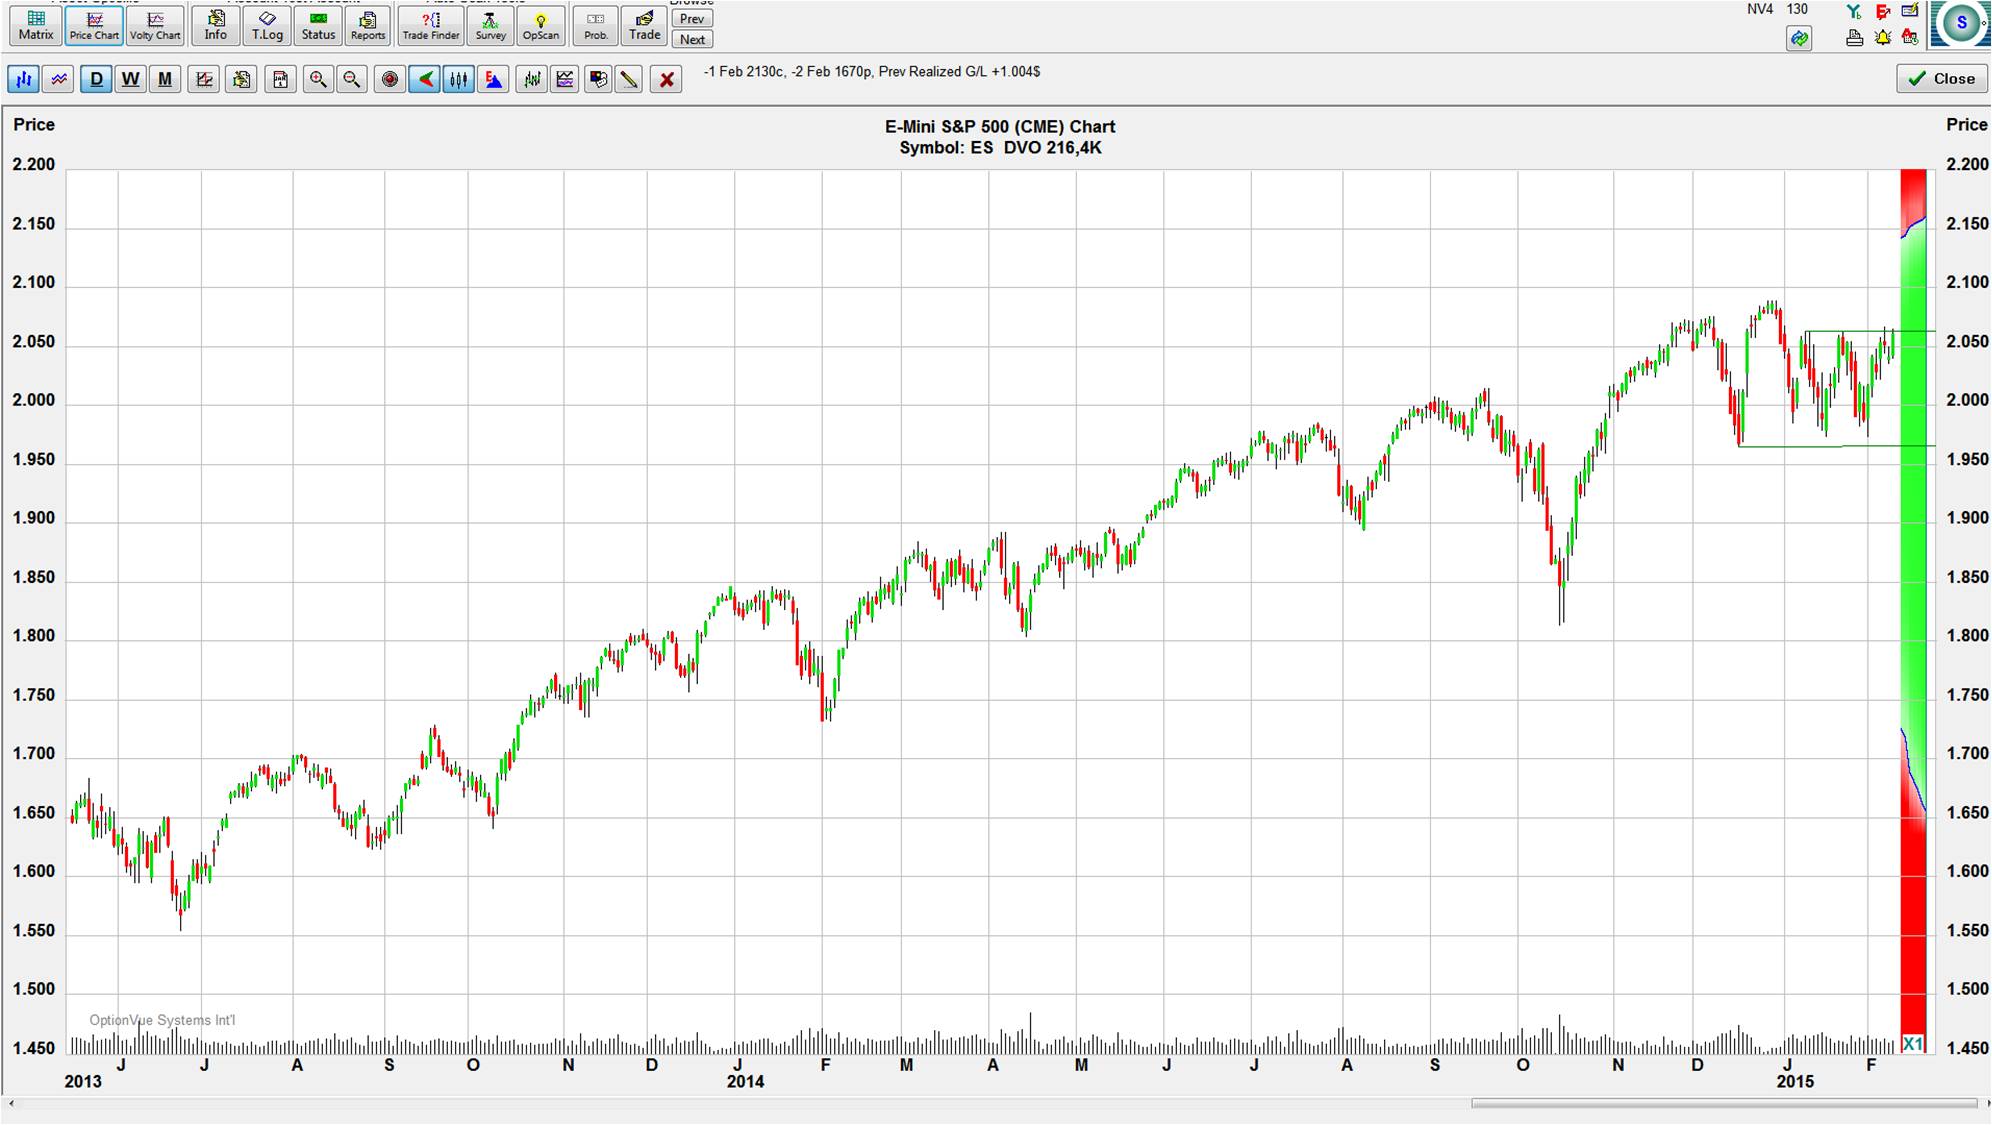
Task: Click the horizontal chart scrollbar thumb
Action: click(x=1723, y=1104)
